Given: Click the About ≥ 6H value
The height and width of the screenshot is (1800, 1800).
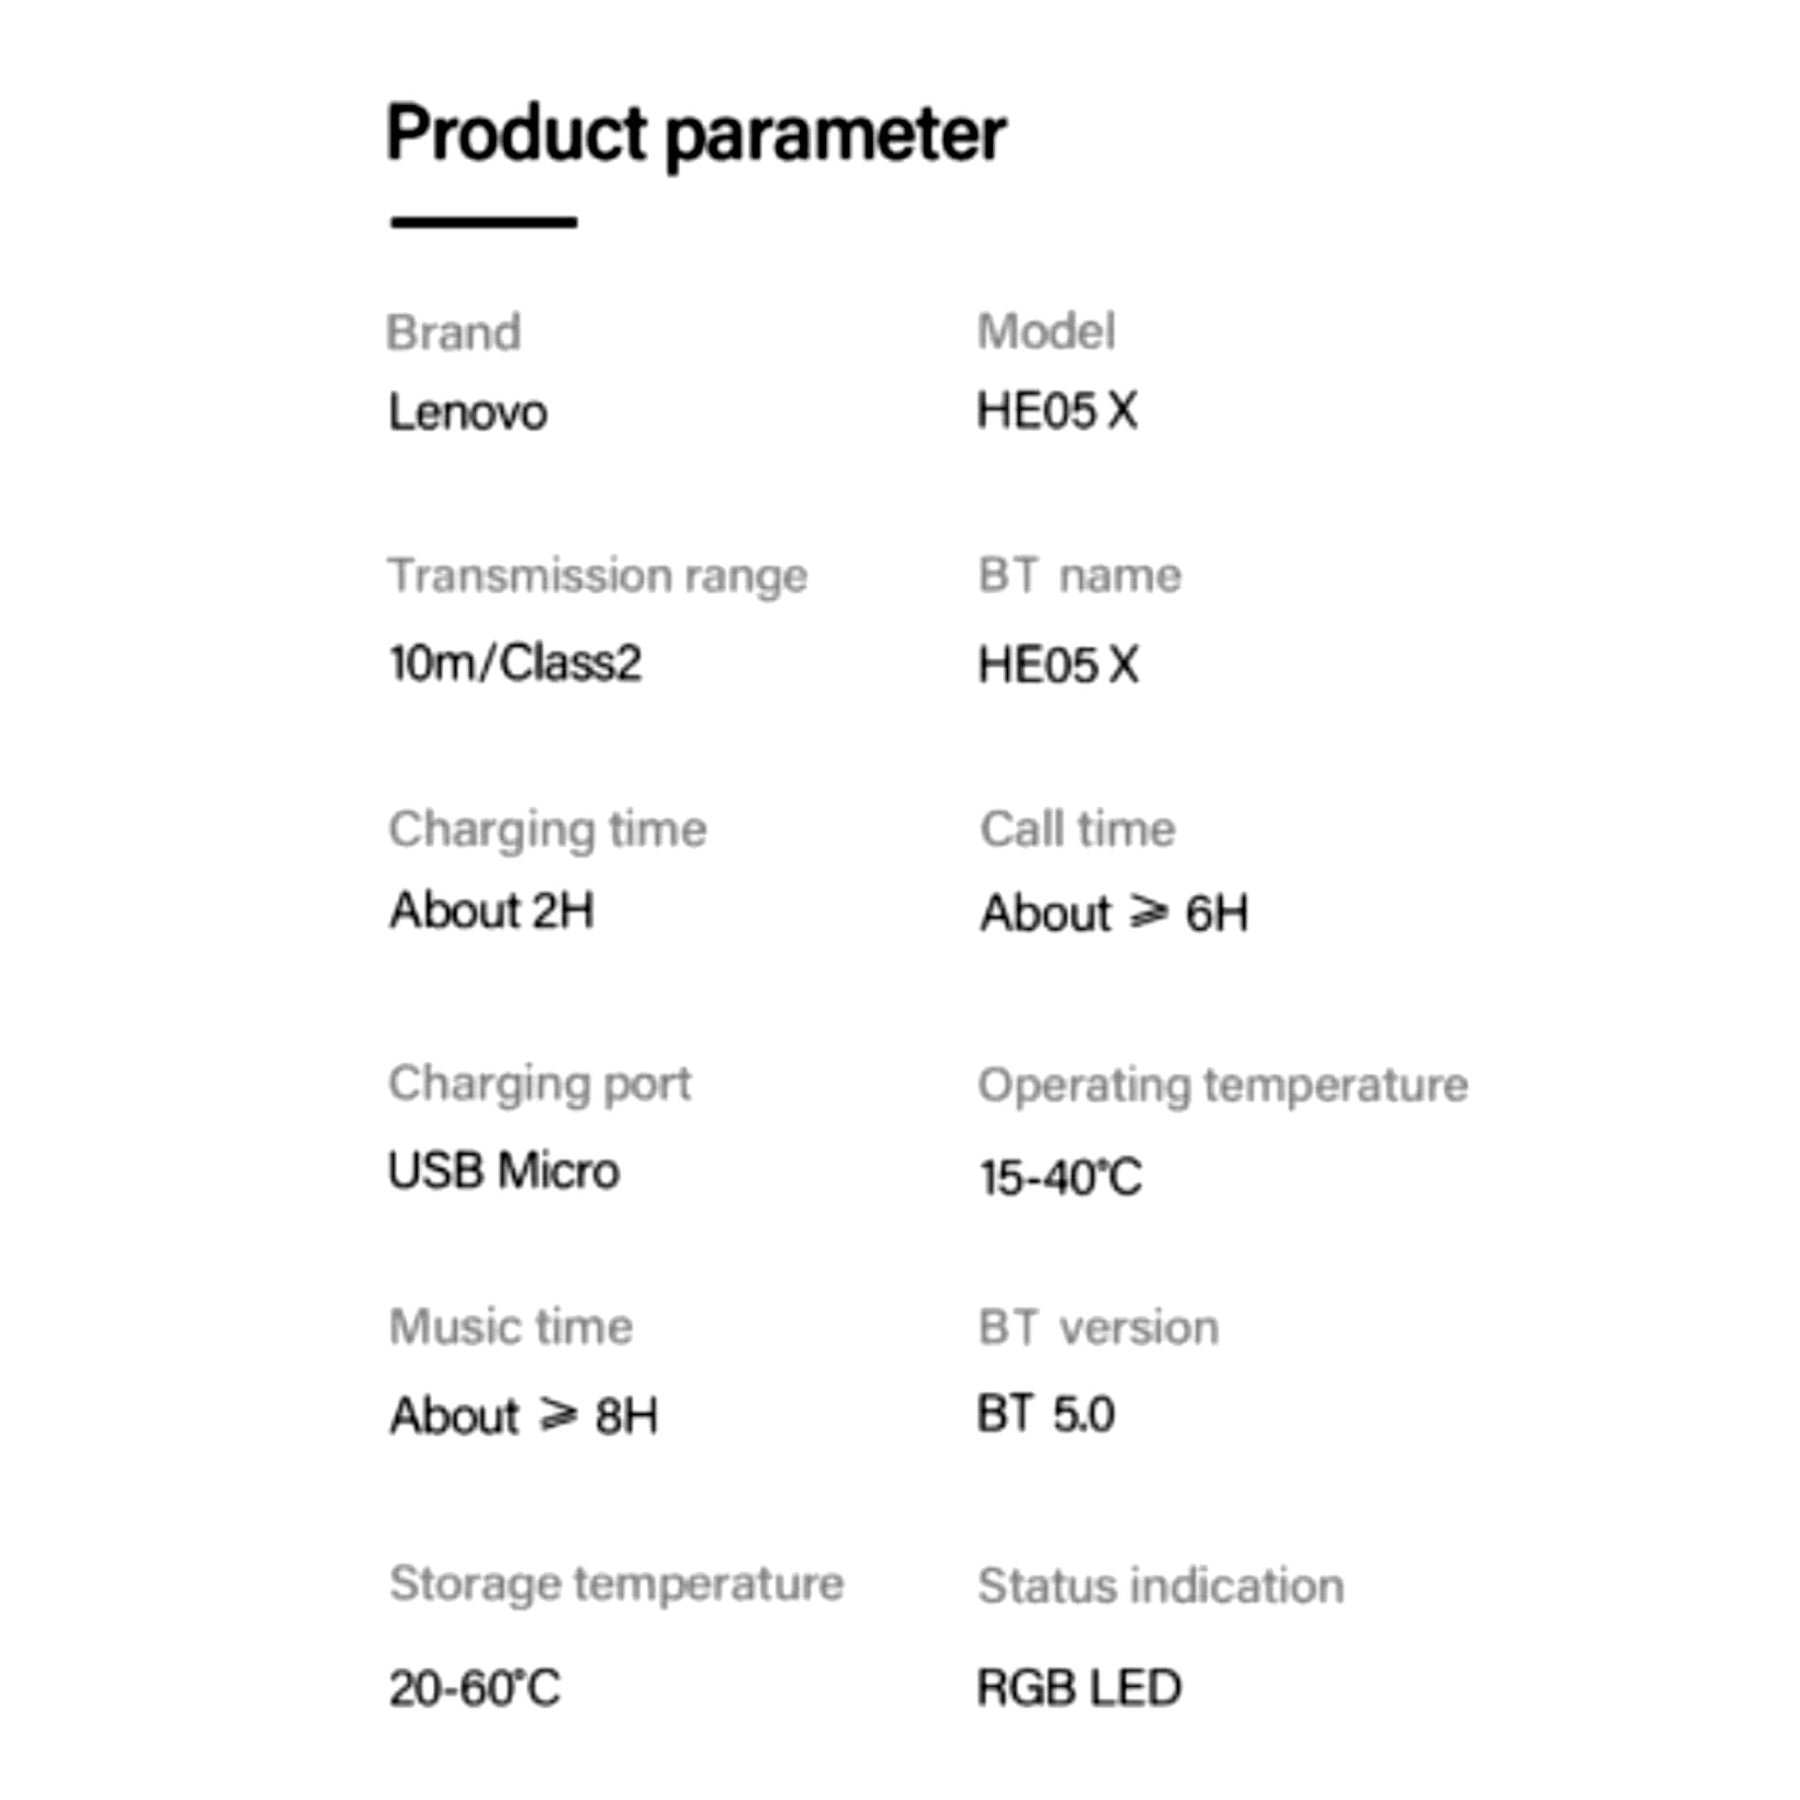Looking at the screenshot, I should pyautogui.click(x=1113, y=913).
